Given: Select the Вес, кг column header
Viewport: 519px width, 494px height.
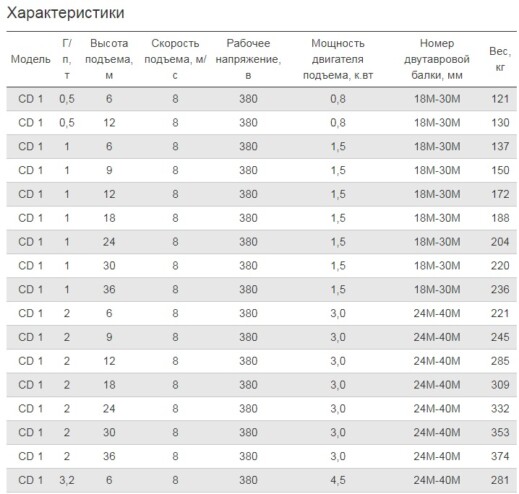Looking at the screenshot, I should 500,59.
